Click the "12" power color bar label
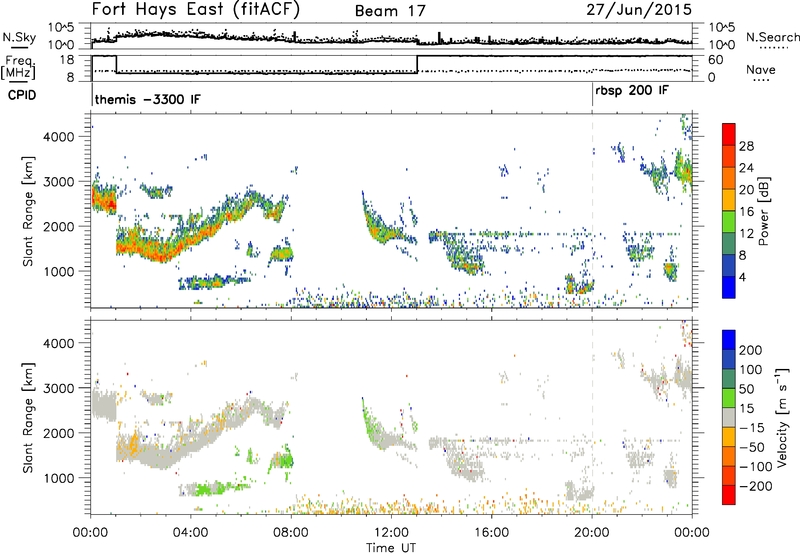Viewport: 800px width, 554px height. [x=746, y=234]
